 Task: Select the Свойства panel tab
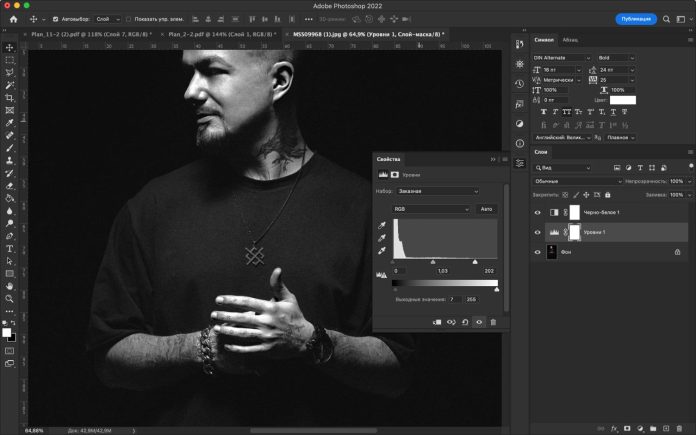click(388, 159)
